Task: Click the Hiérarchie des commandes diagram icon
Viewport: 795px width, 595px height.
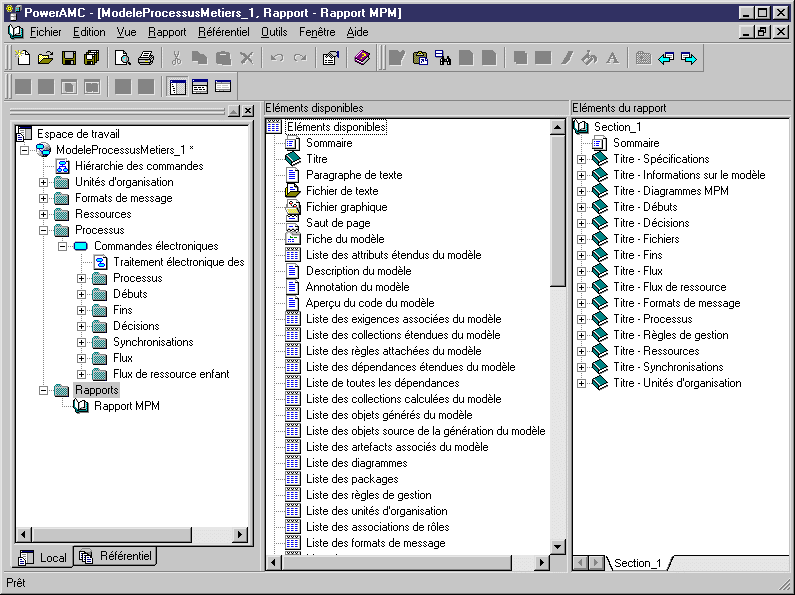Action: point(62,166)
